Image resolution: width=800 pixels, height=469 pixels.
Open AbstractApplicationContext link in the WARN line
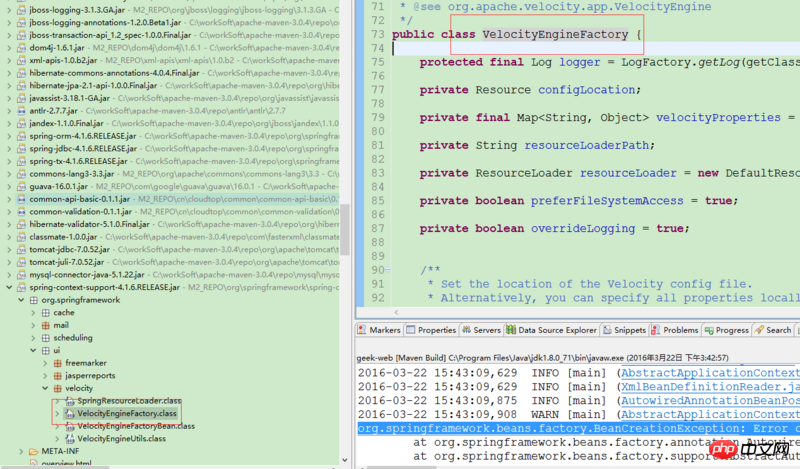(x=710, y=414)
